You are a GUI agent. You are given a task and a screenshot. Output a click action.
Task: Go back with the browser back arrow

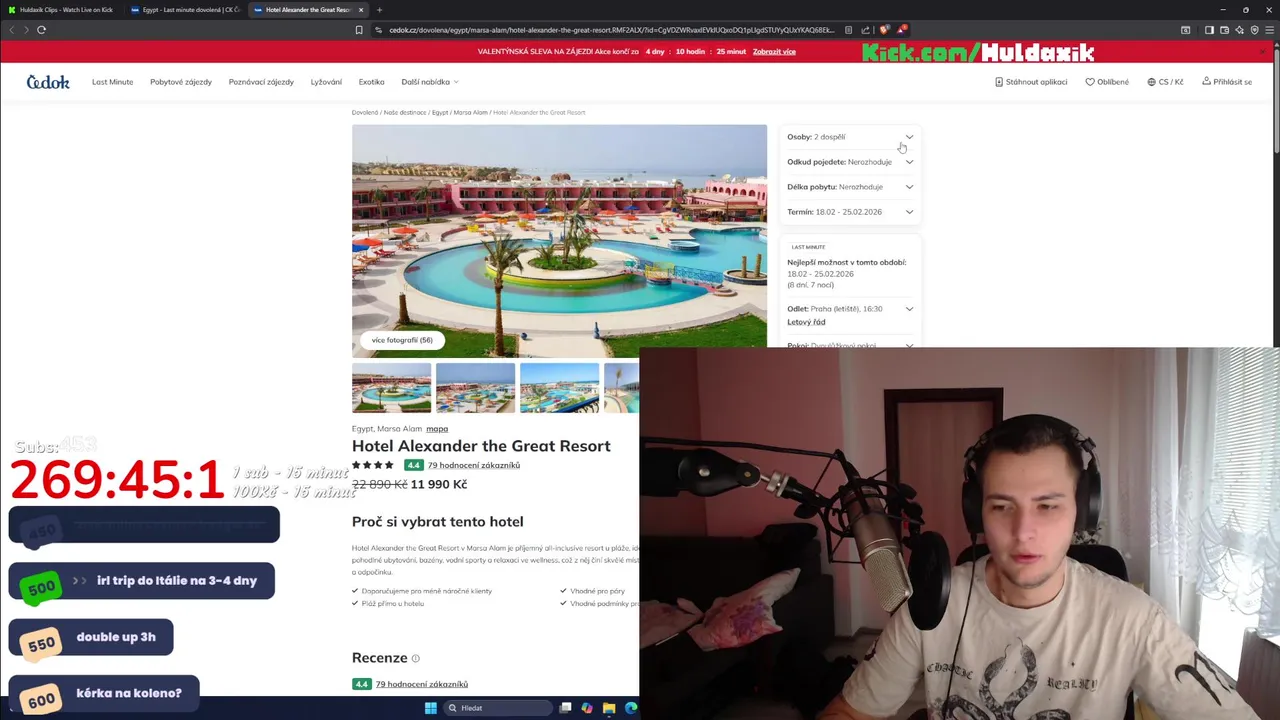point(11,30)
